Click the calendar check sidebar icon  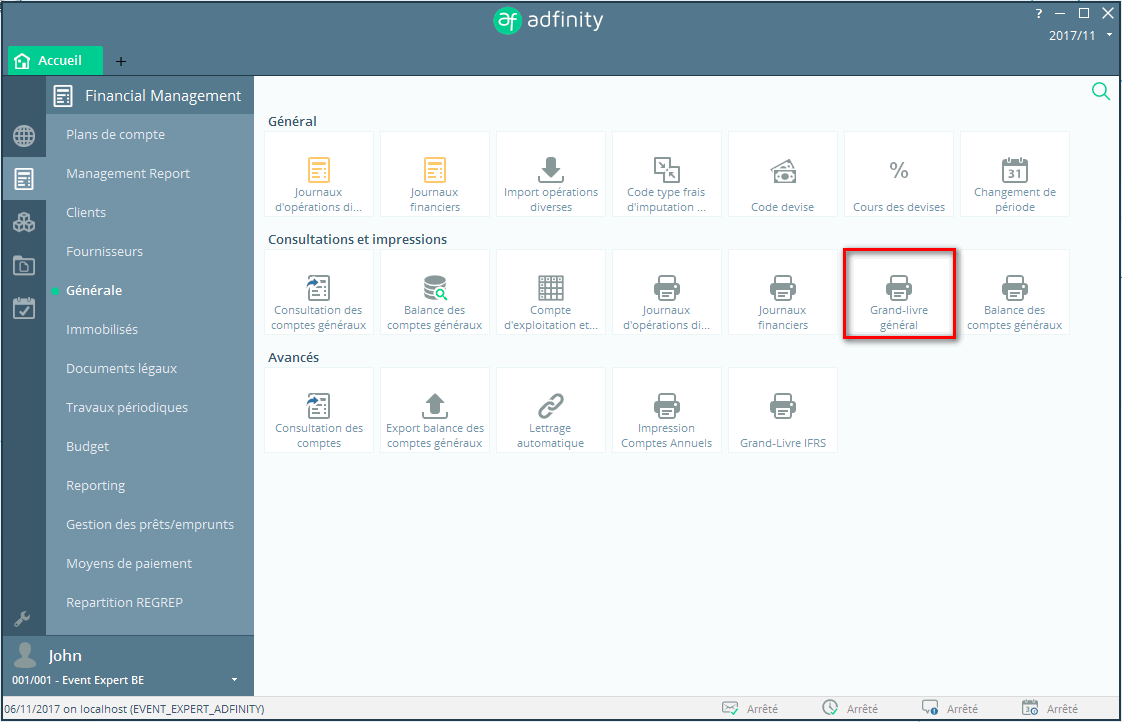[x=24, y=308]
